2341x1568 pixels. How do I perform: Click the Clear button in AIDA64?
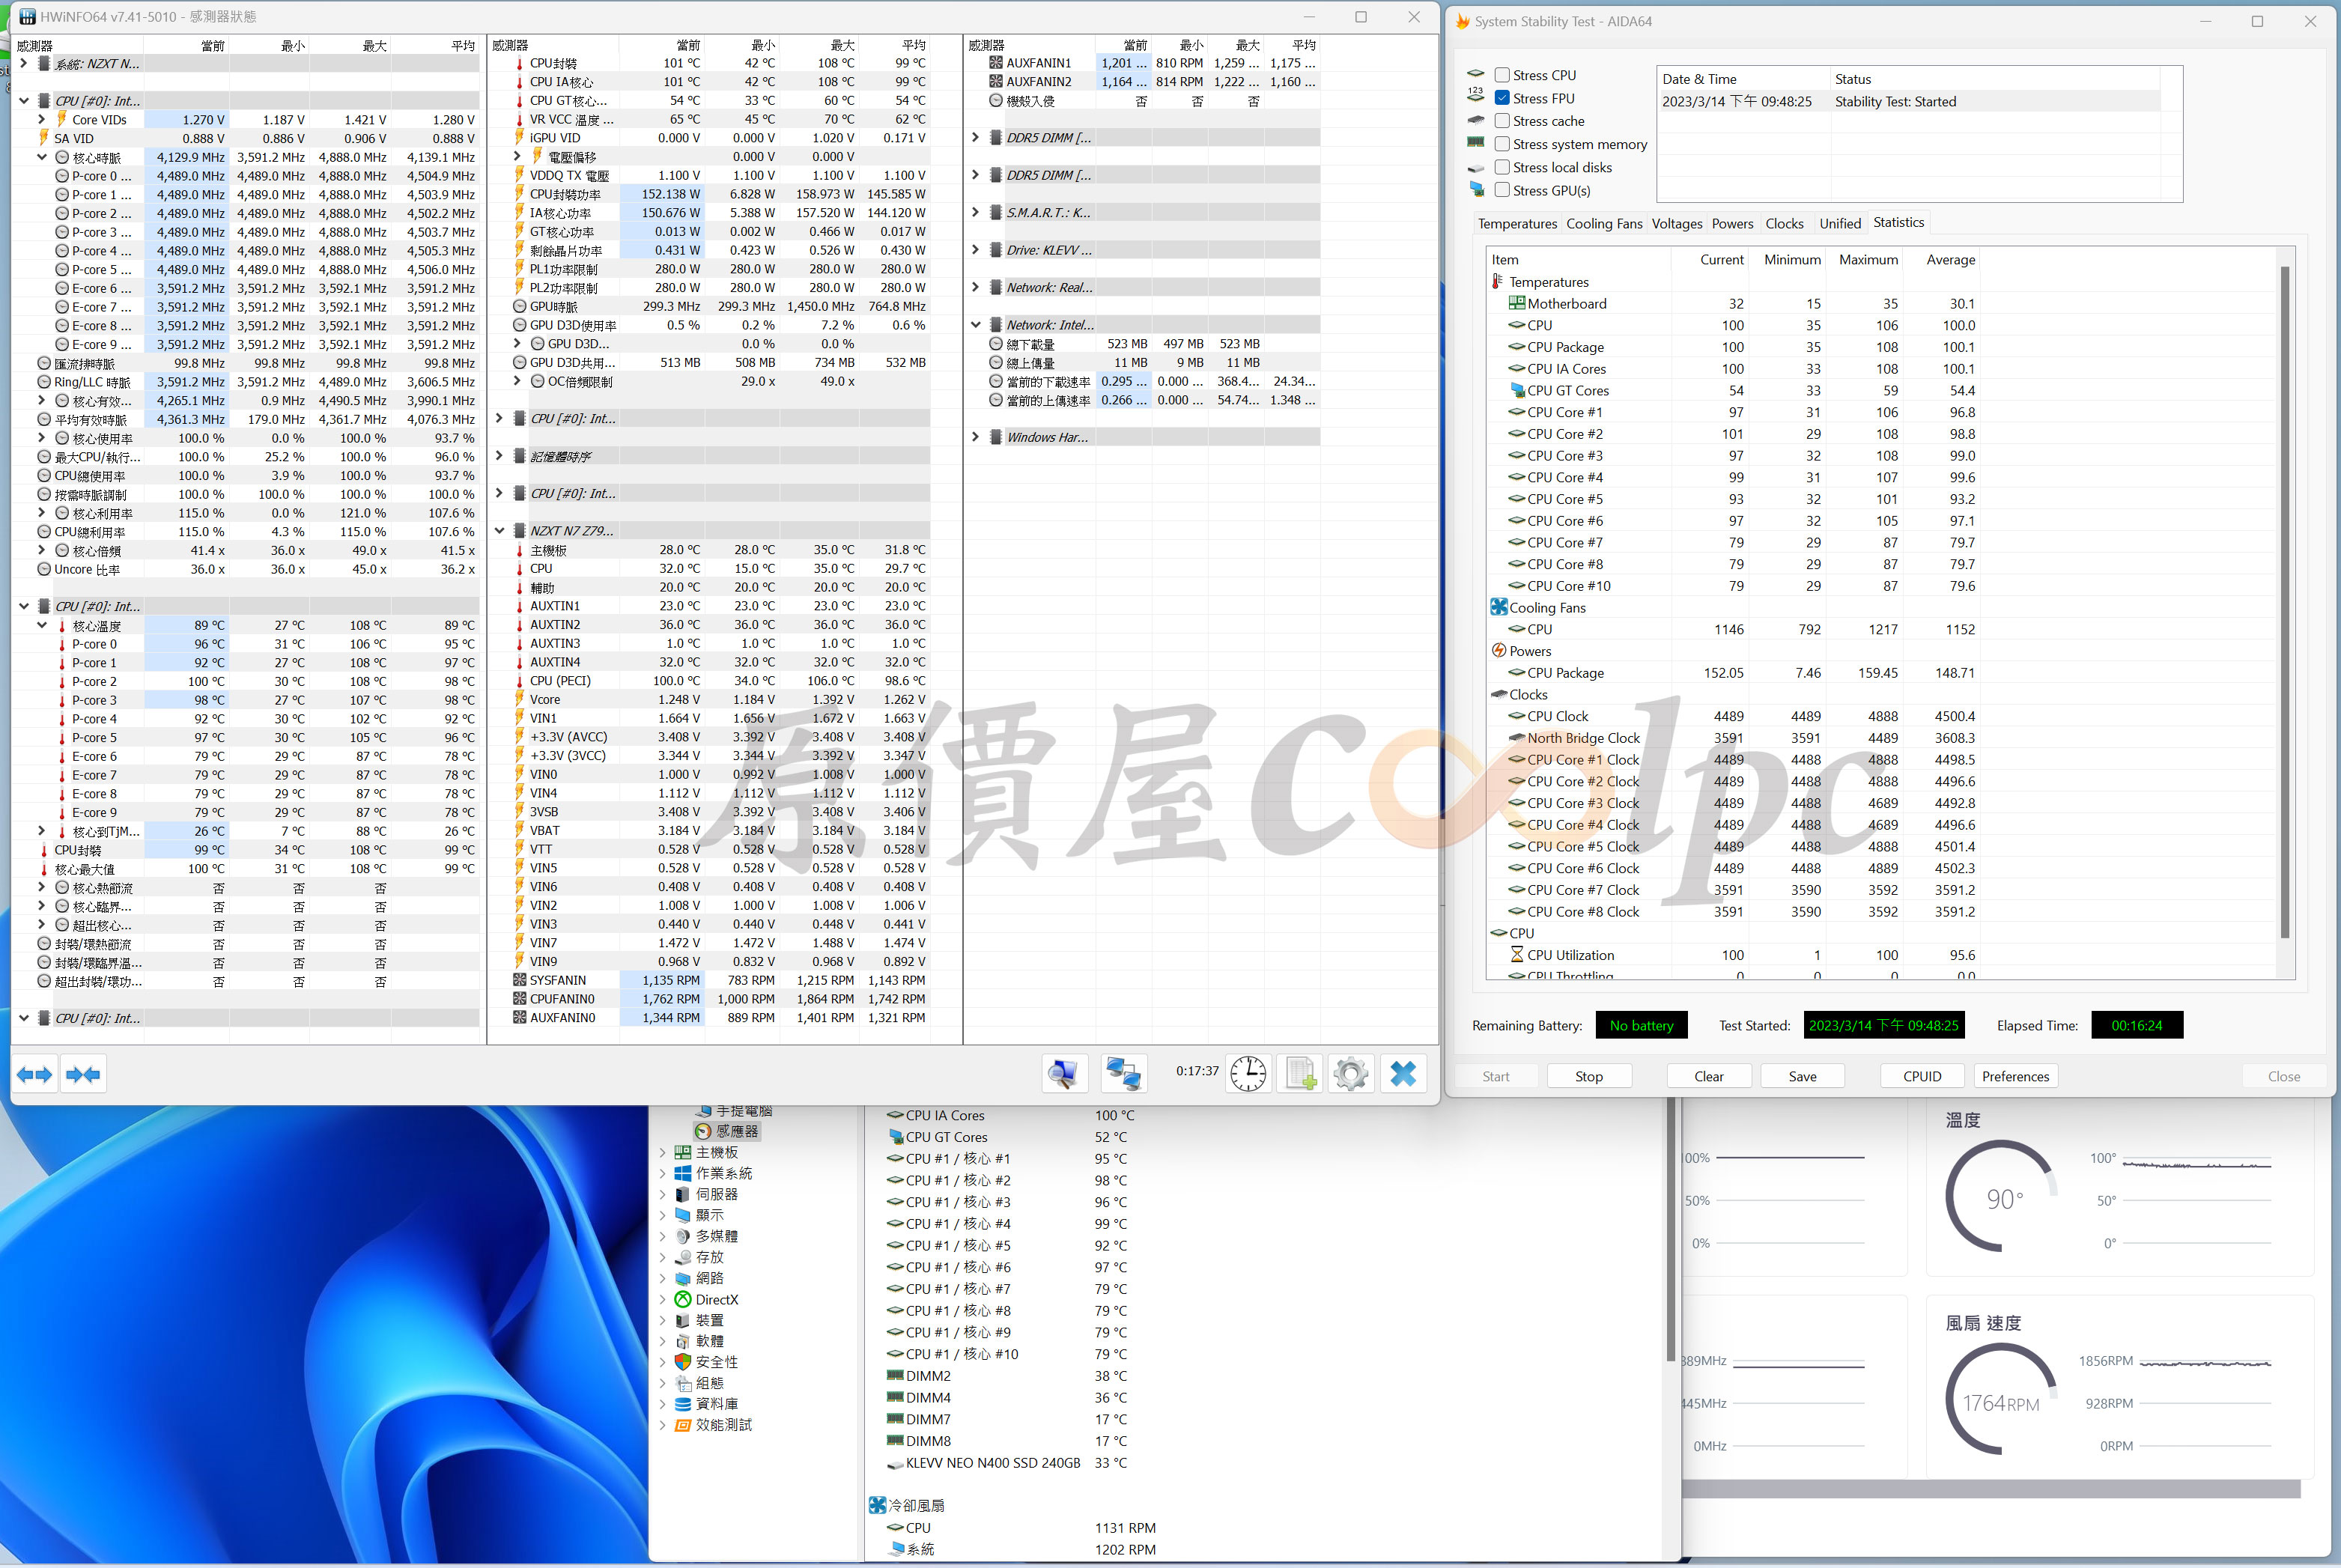tap(1709, 1077)
